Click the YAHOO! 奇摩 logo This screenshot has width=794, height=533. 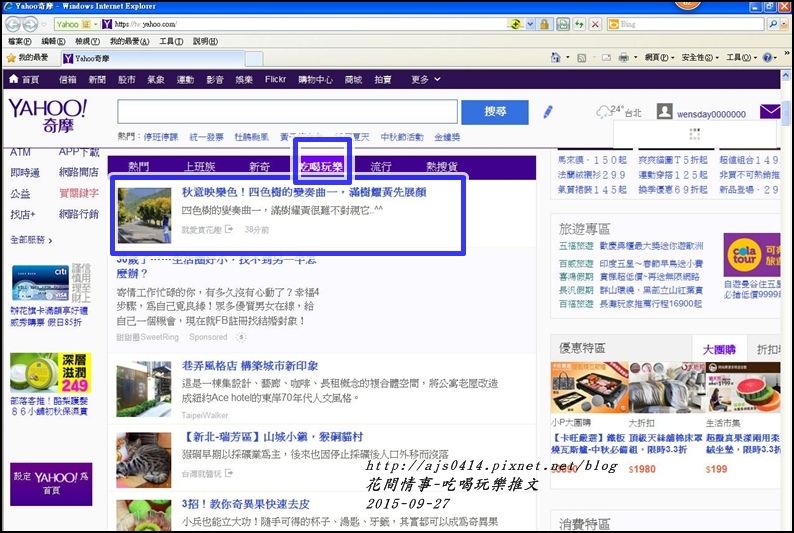[48, 116]
